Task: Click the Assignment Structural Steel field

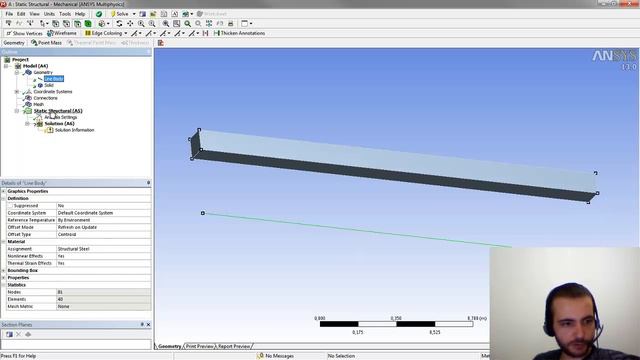Action: (104, 249)
